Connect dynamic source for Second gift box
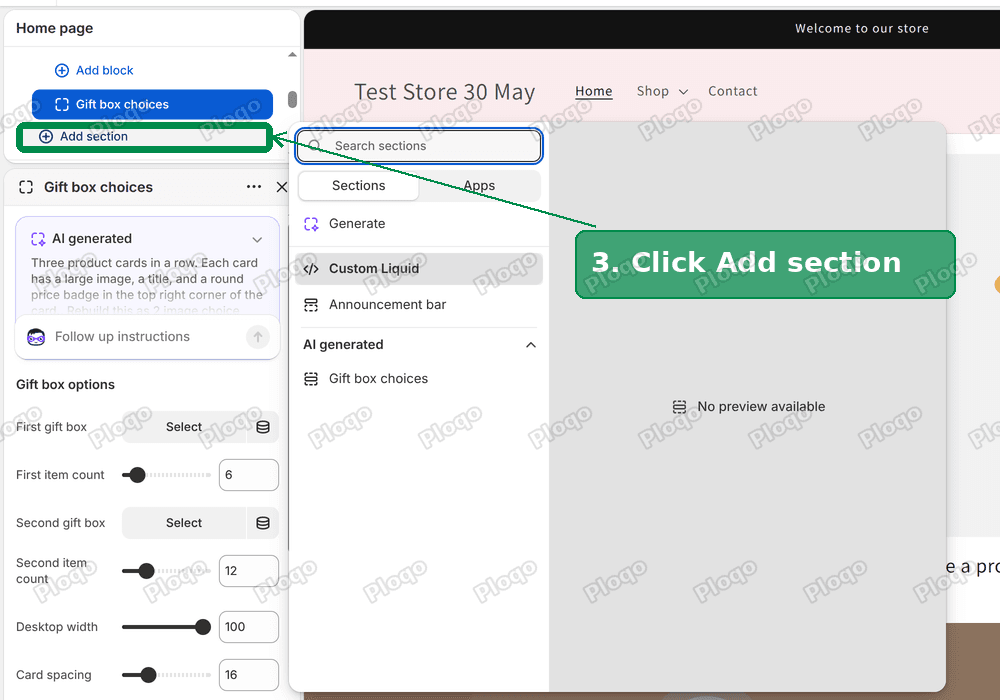Image resolution: width=1000 pixels, height=700 pixels. [263, 523]
